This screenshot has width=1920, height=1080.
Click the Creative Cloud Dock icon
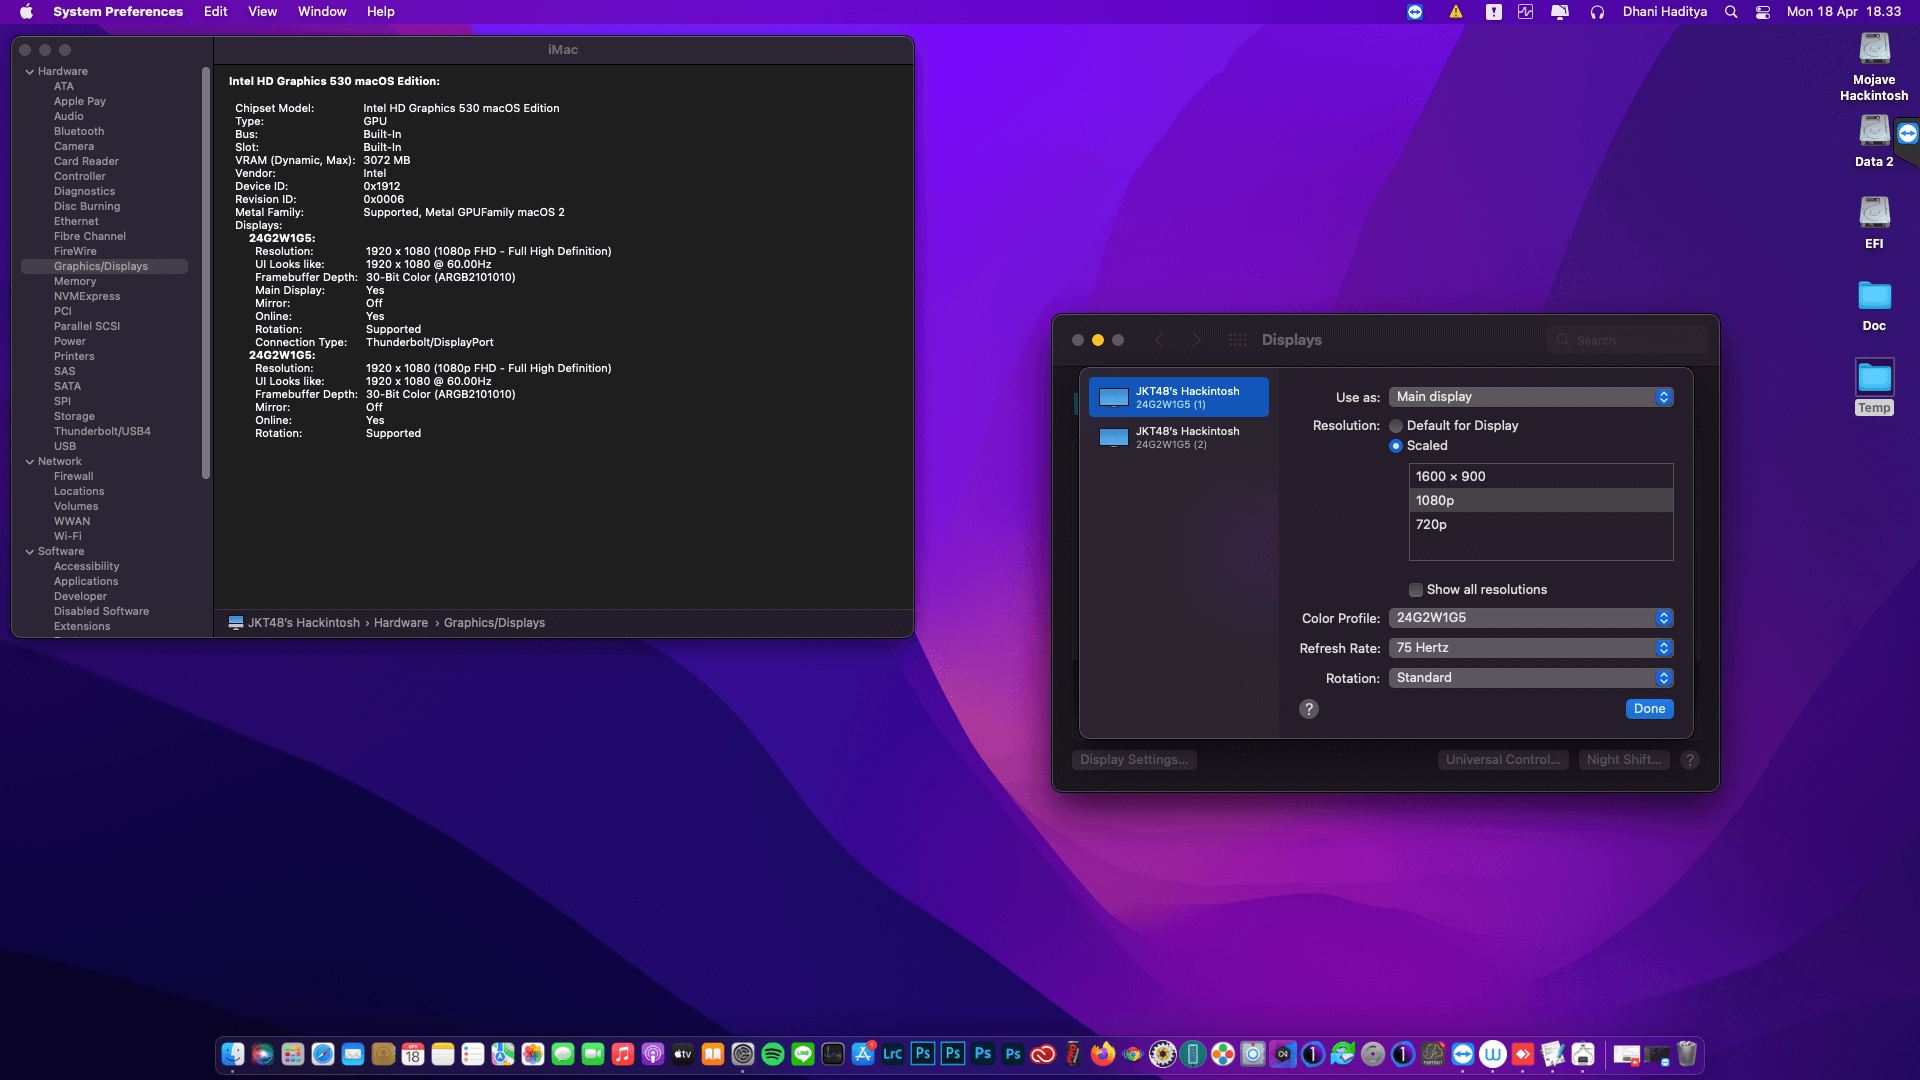(x=1043, y=1054)
